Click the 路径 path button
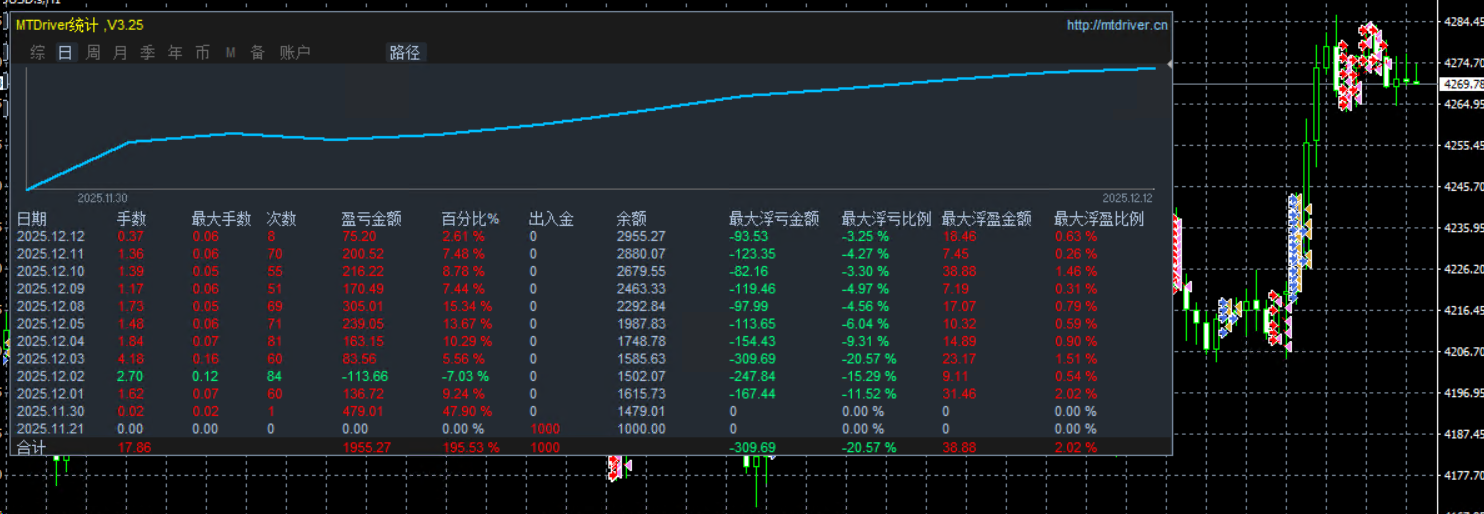The image size is (1484, 514). coord(405,53)
